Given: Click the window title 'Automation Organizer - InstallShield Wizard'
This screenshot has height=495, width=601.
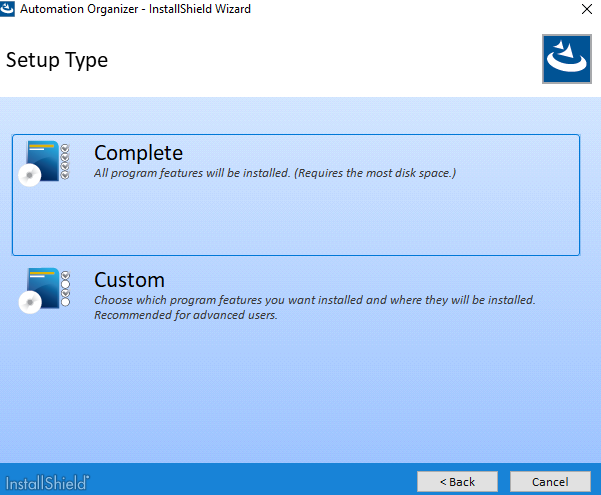Looking at the screenshot, I should tap(135, 9).
